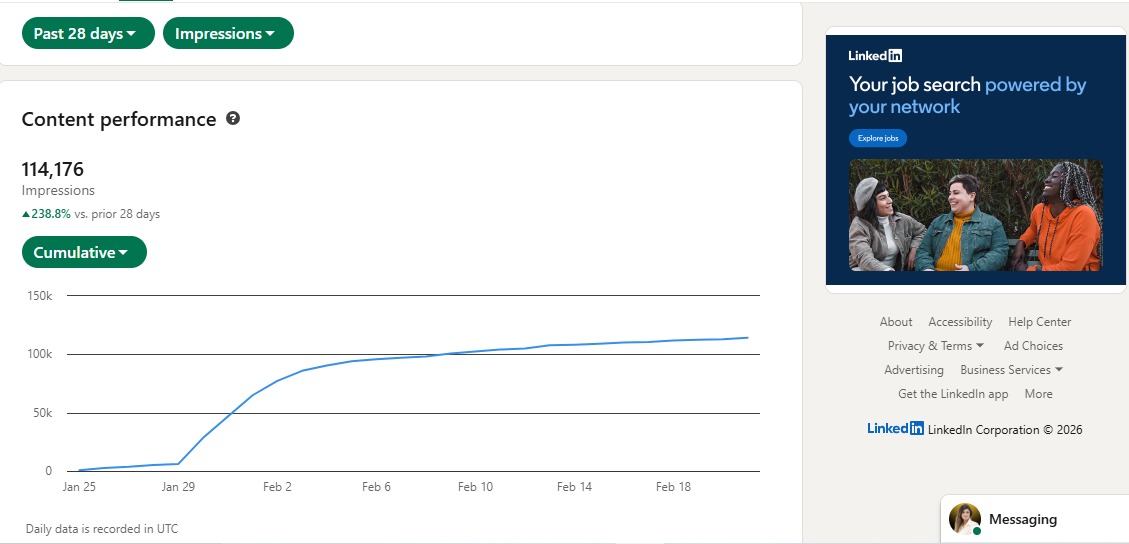The width and height of the screenshot is (1129, 544).
Task: Open the Messaging panel
Action: (1022, 519)
